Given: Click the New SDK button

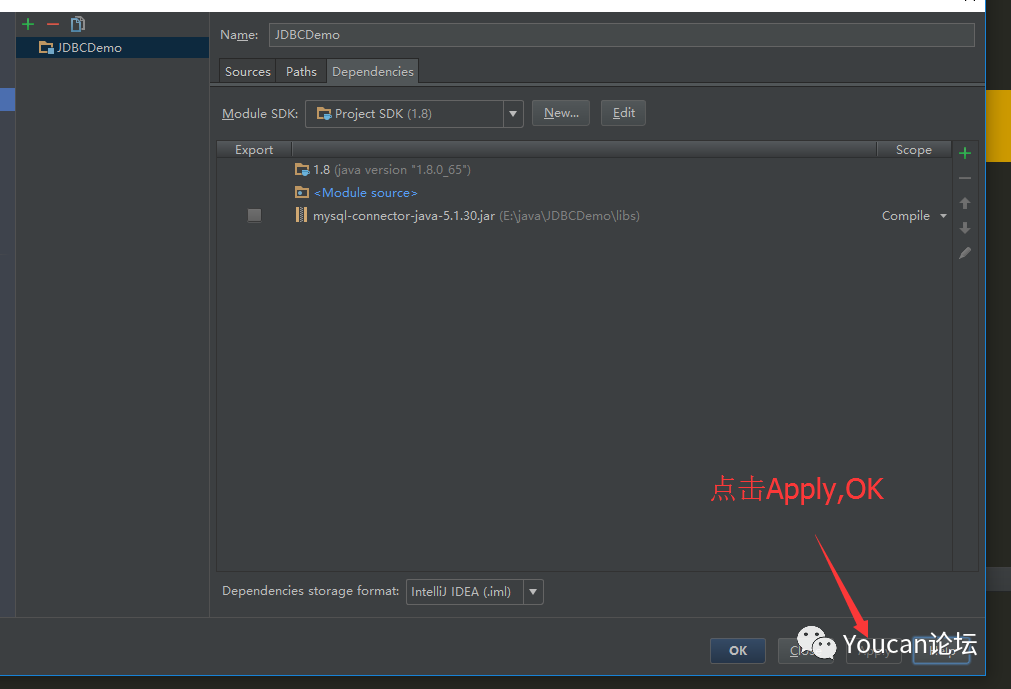Looking at the screenshot, I should [x=560, y=112].
